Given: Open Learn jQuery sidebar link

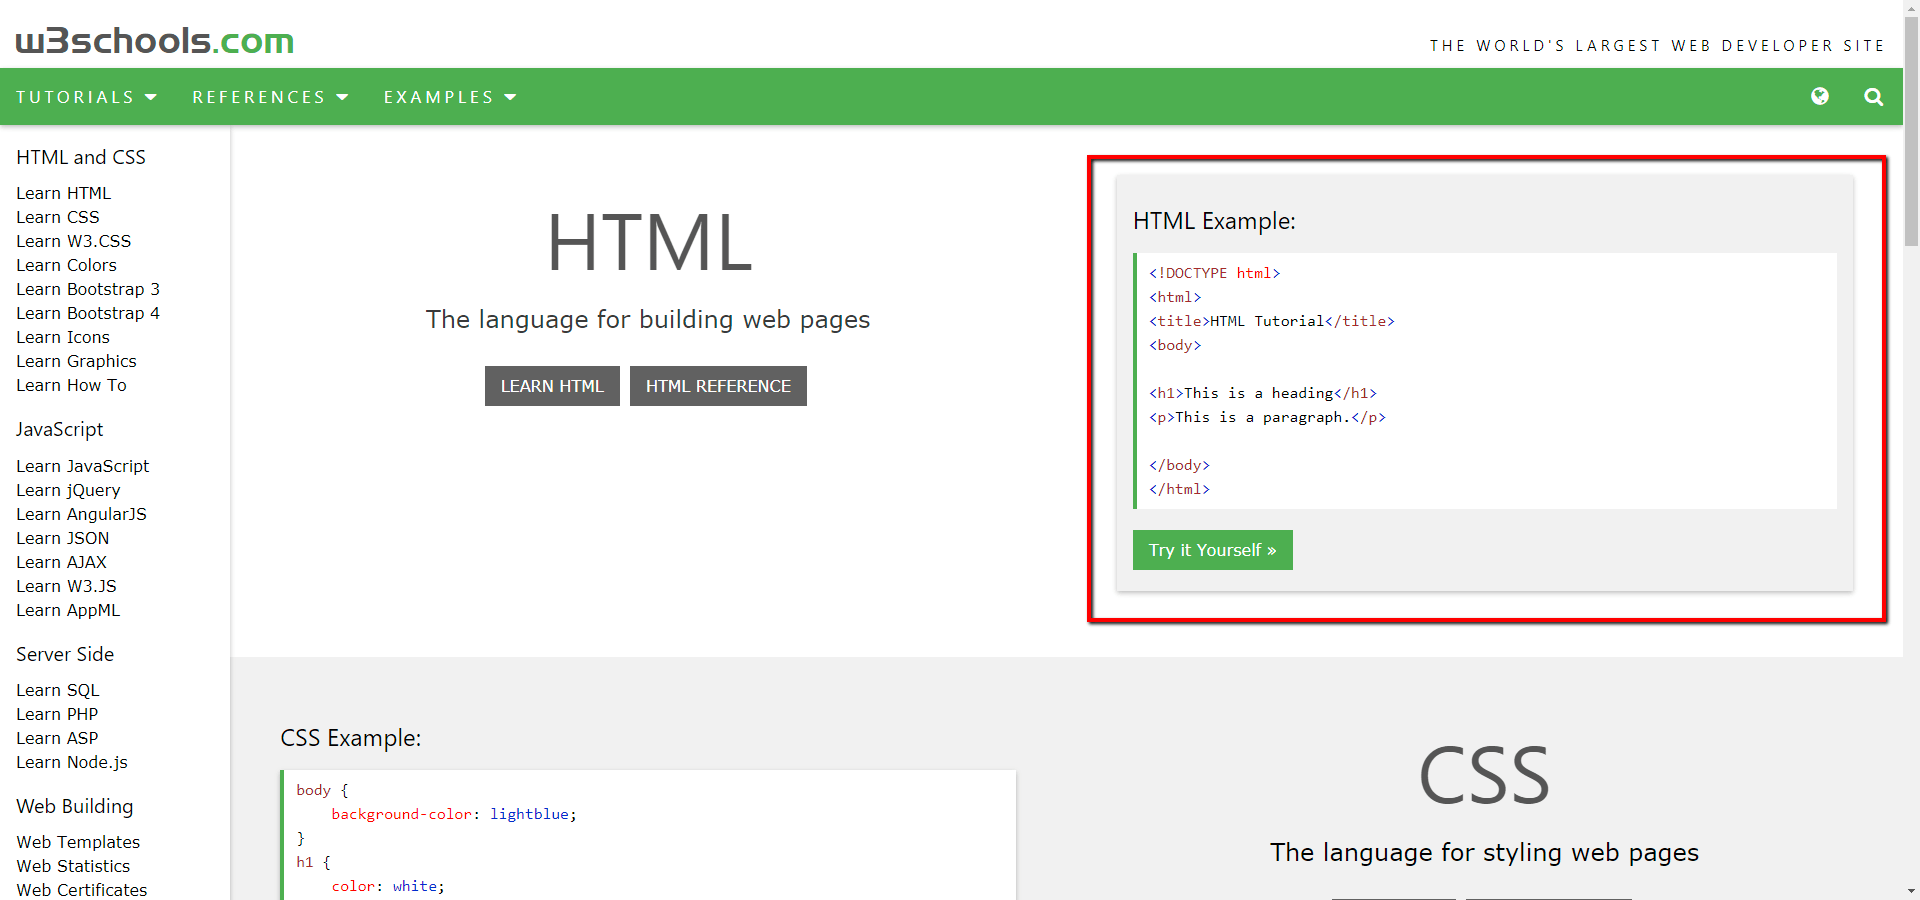Looking at the screenshot, I should click(x=68, y=490).
